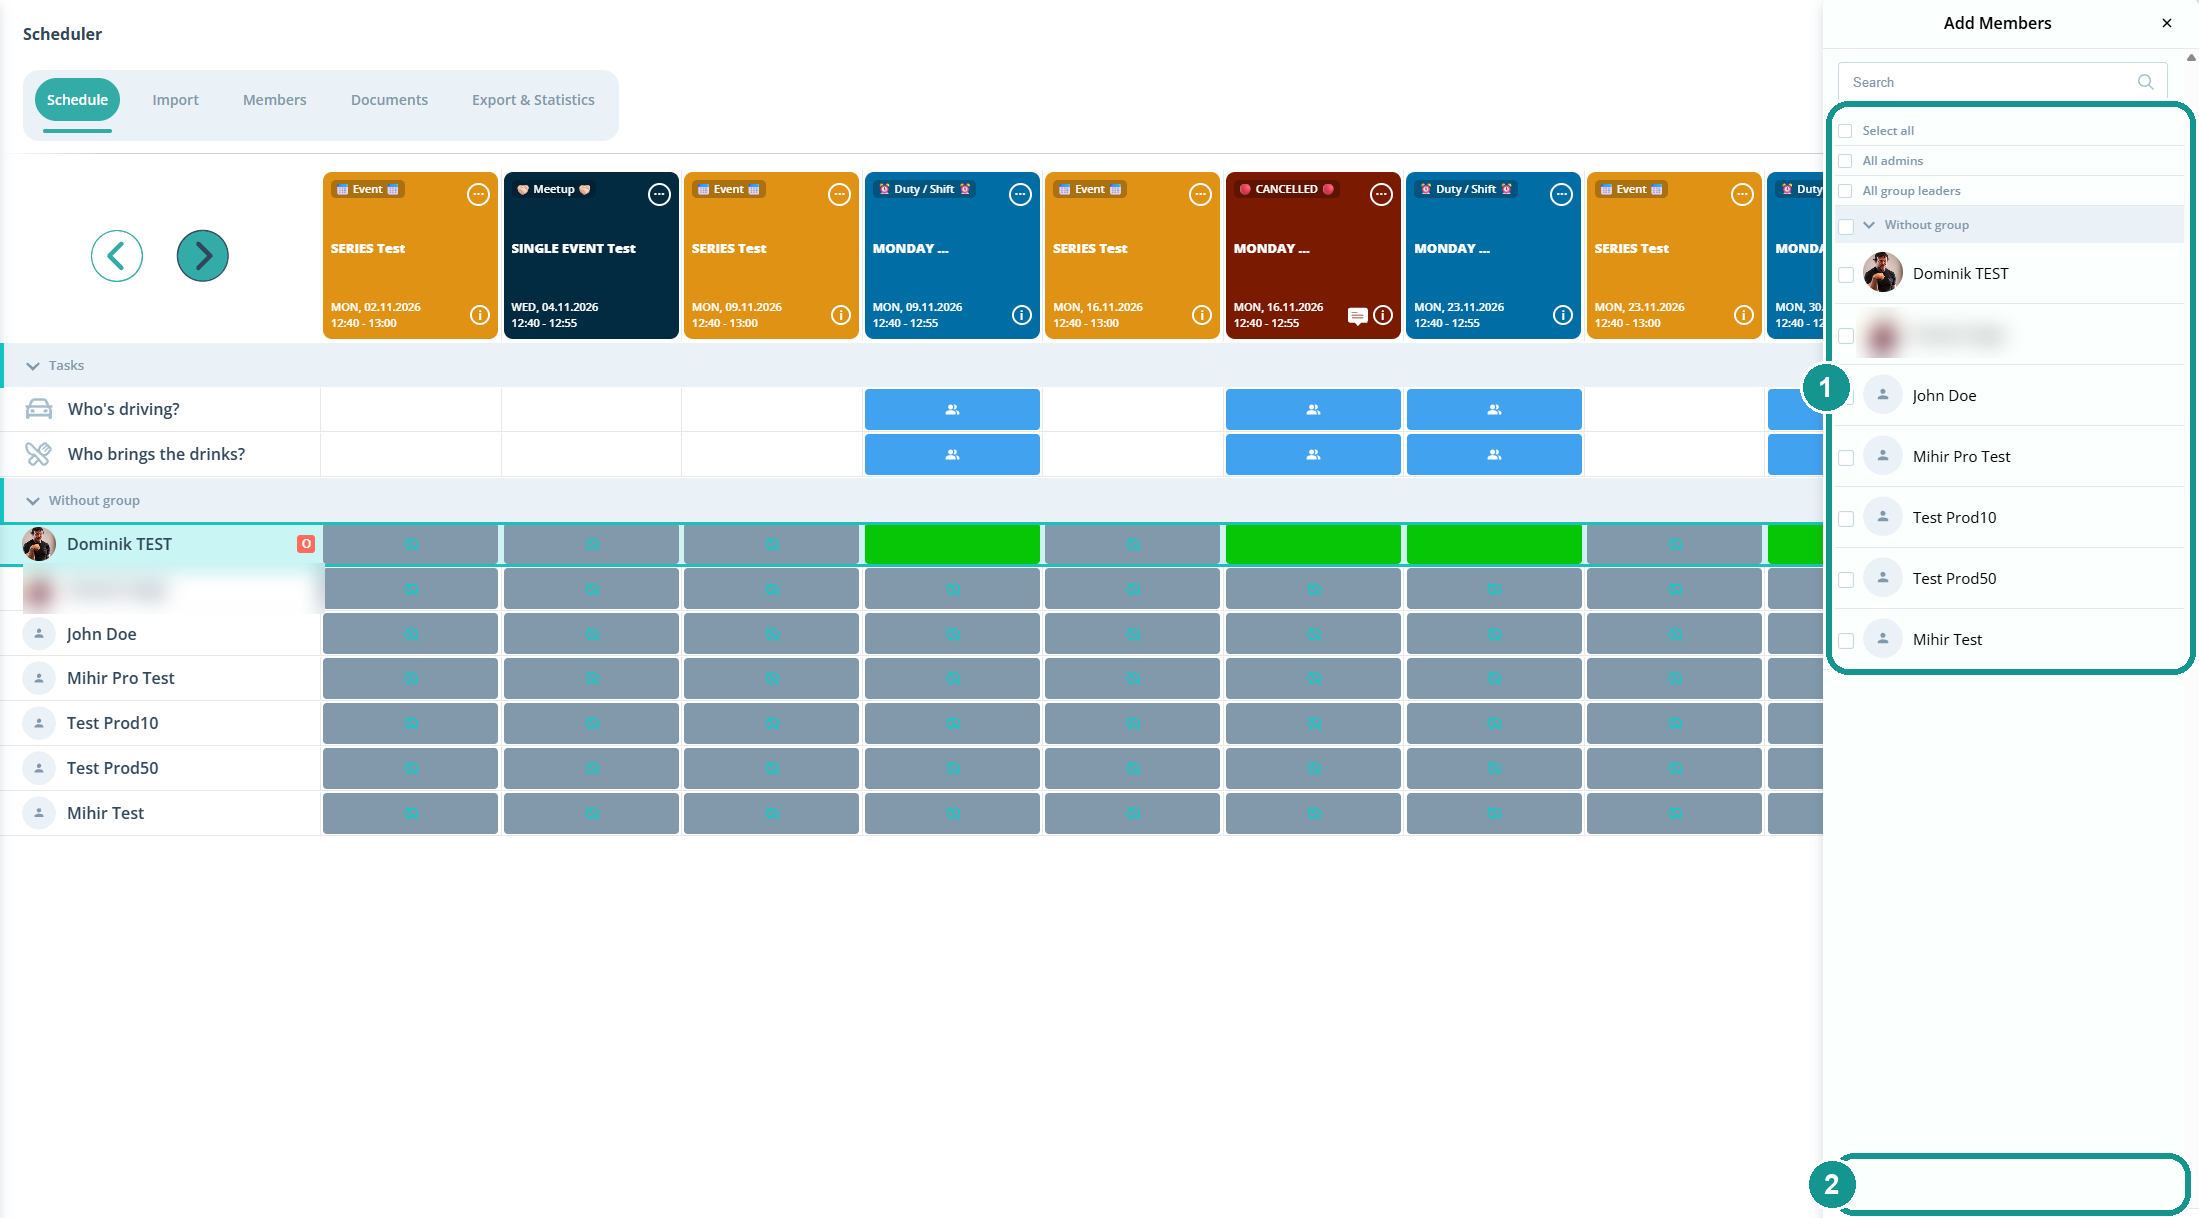The height and width of the screenshot is (1218, 2199).
Task: Switch to the Members tab
Action: [x=275, y=100]
